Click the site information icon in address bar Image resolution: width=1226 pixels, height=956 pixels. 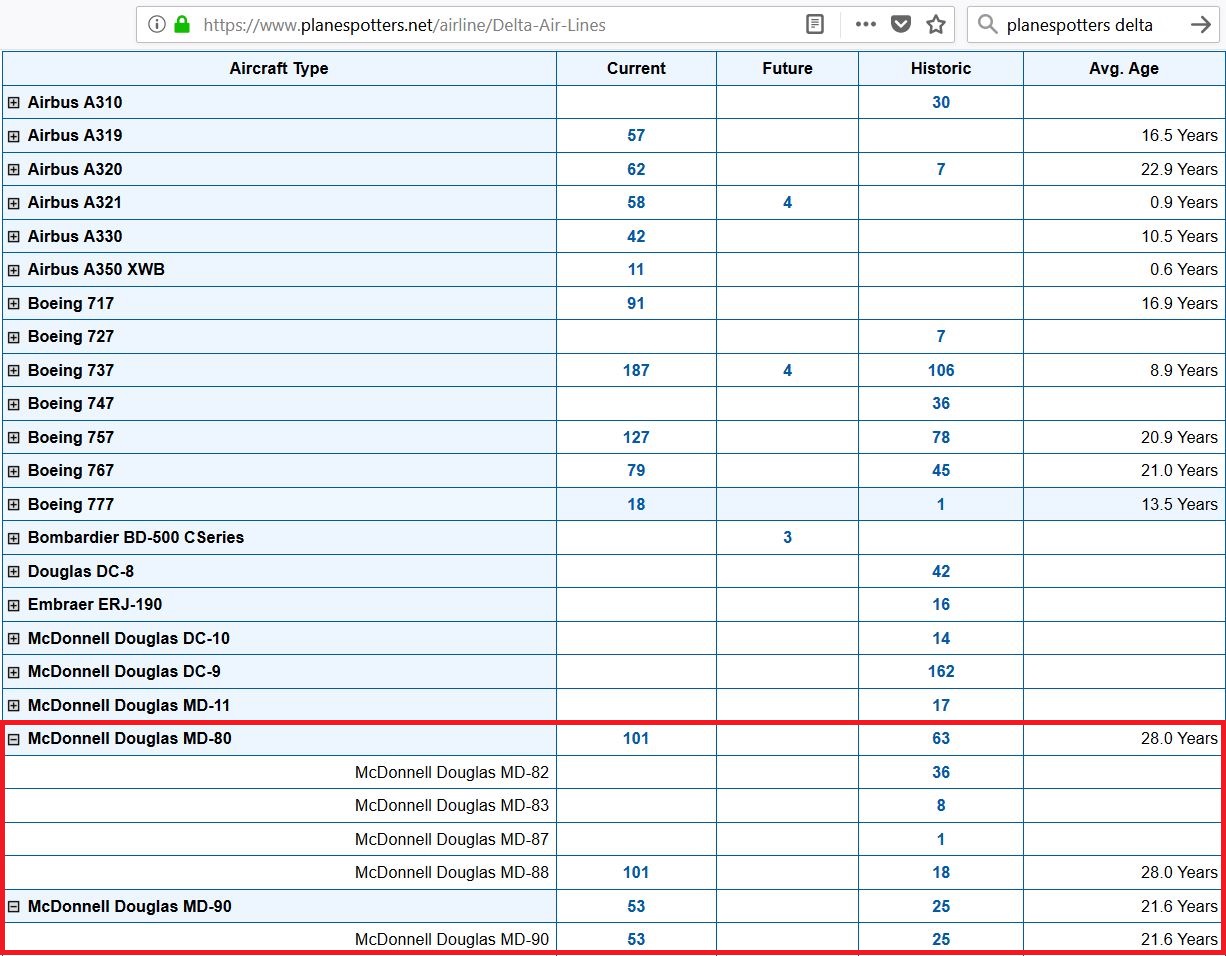(x=156, y=25)
